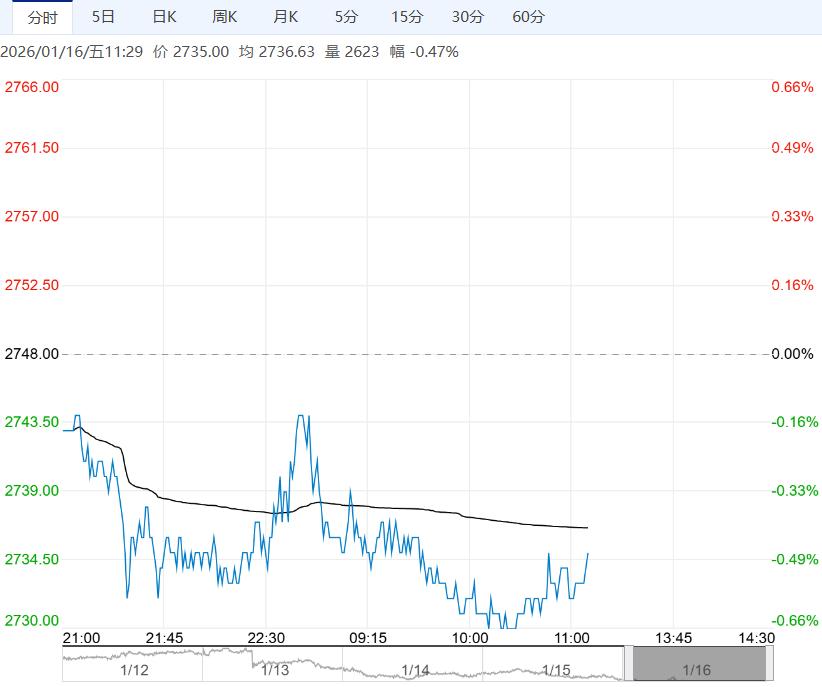Viewport: 822px width, 687px height.
Task: Switch to 周K weekly candlestick view
Action: 225,17
